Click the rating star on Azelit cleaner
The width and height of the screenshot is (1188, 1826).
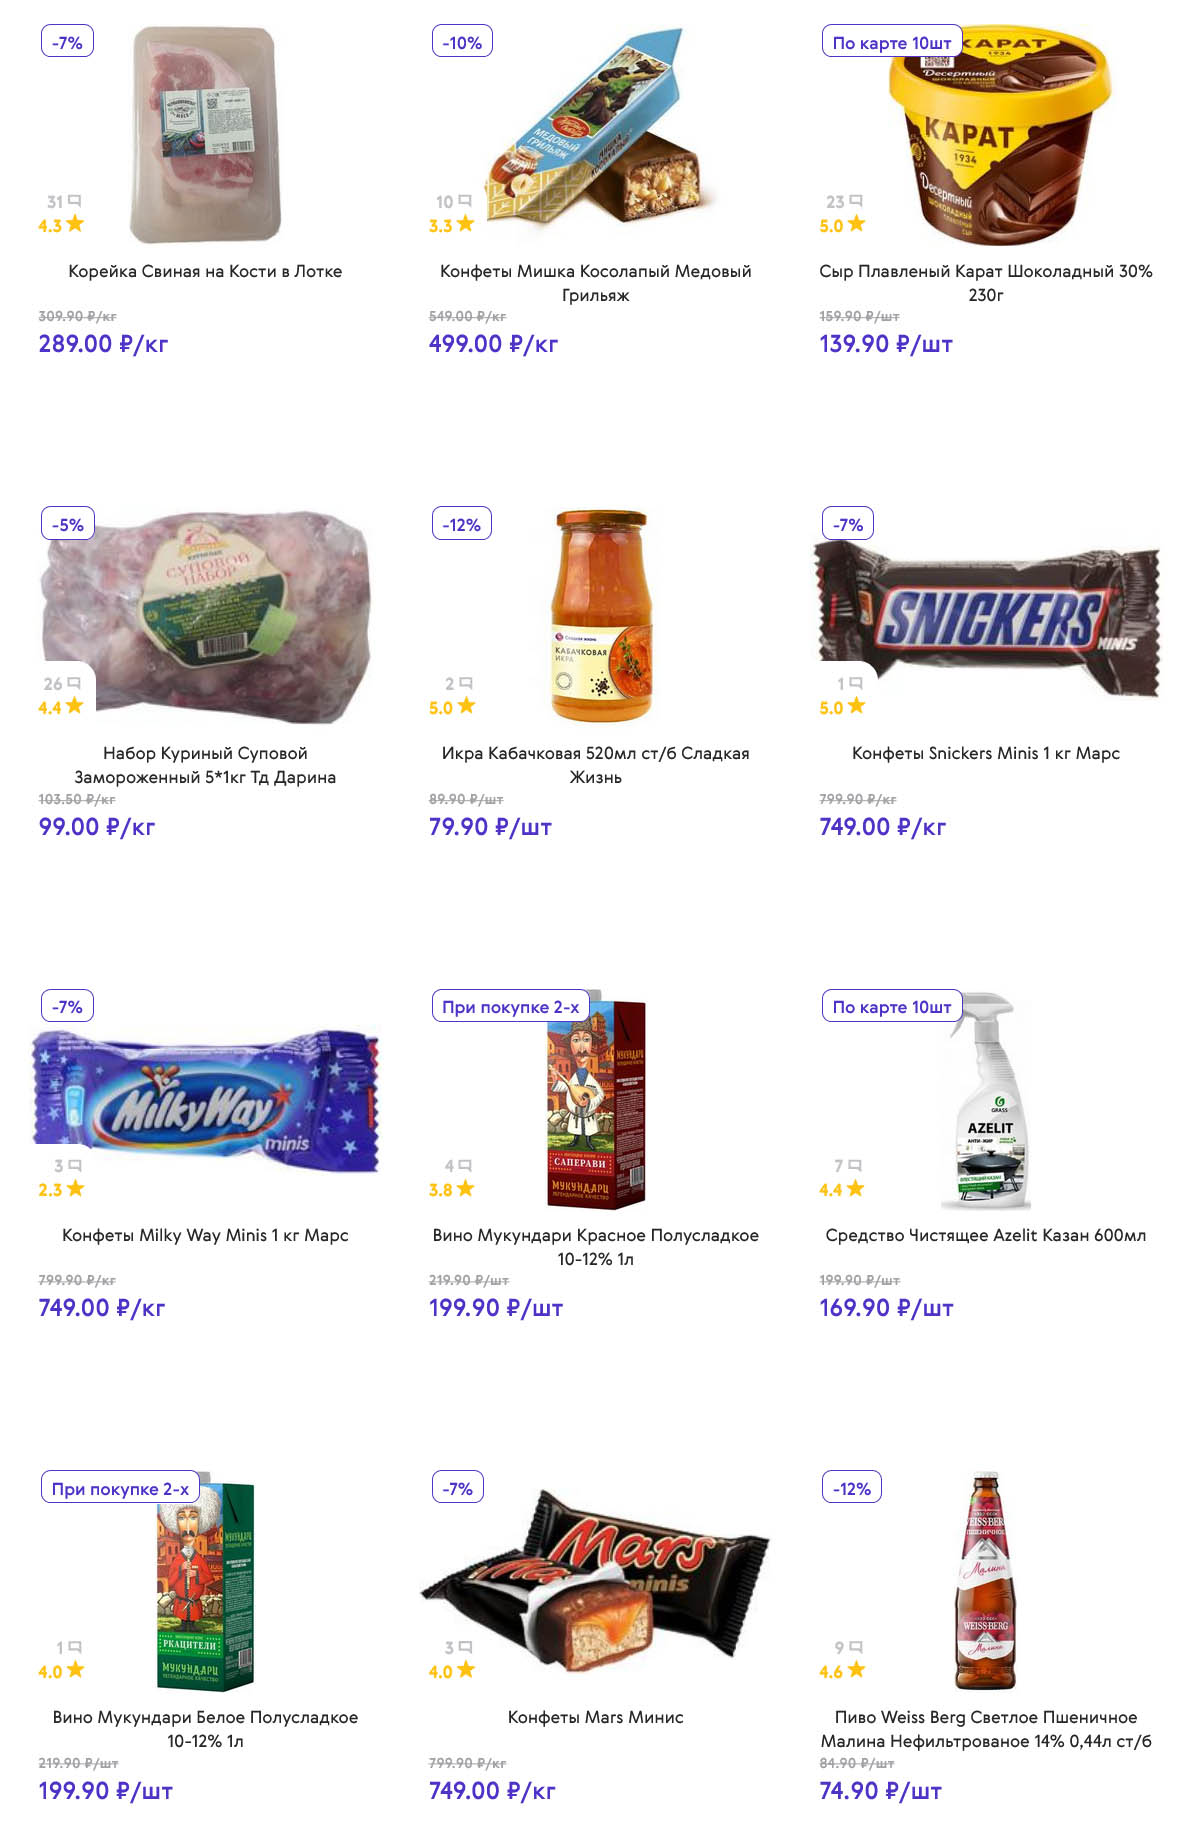(855, 1188)
